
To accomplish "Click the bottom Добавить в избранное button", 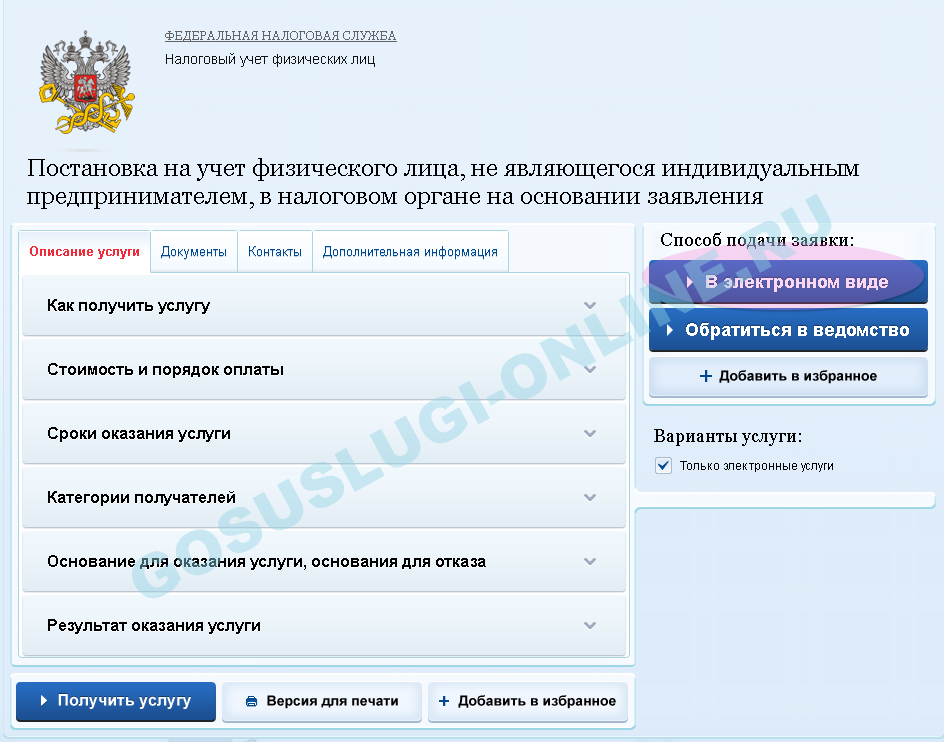I will (527, 701).
